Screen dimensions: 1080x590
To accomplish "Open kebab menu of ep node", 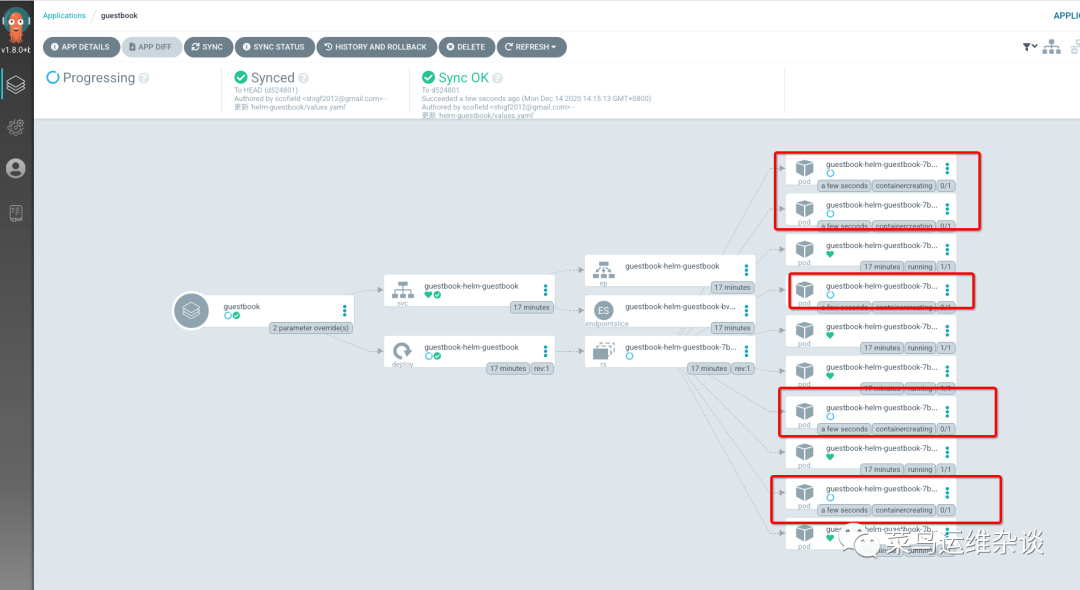I will [x=746, y=270].
